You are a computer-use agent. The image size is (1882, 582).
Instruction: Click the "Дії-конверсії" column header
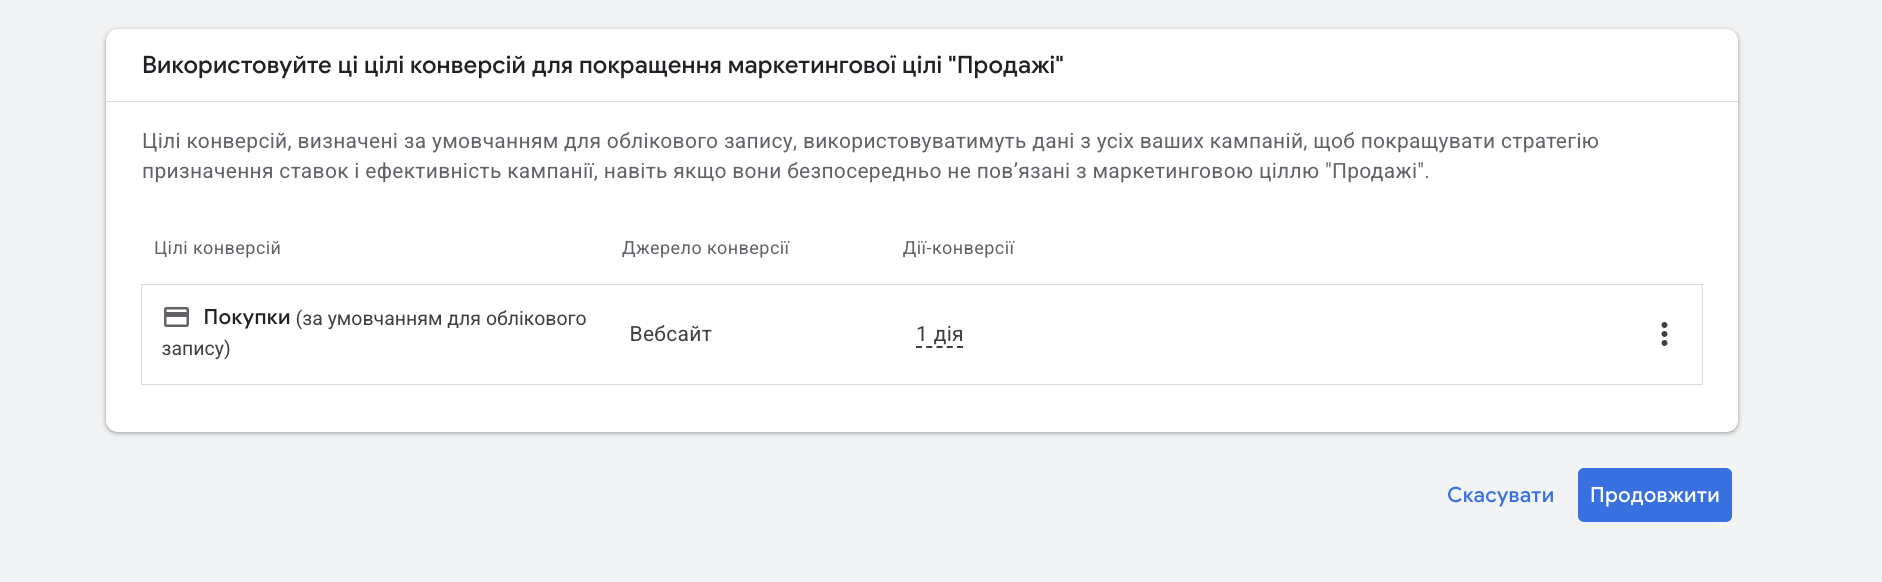(958, 248)
